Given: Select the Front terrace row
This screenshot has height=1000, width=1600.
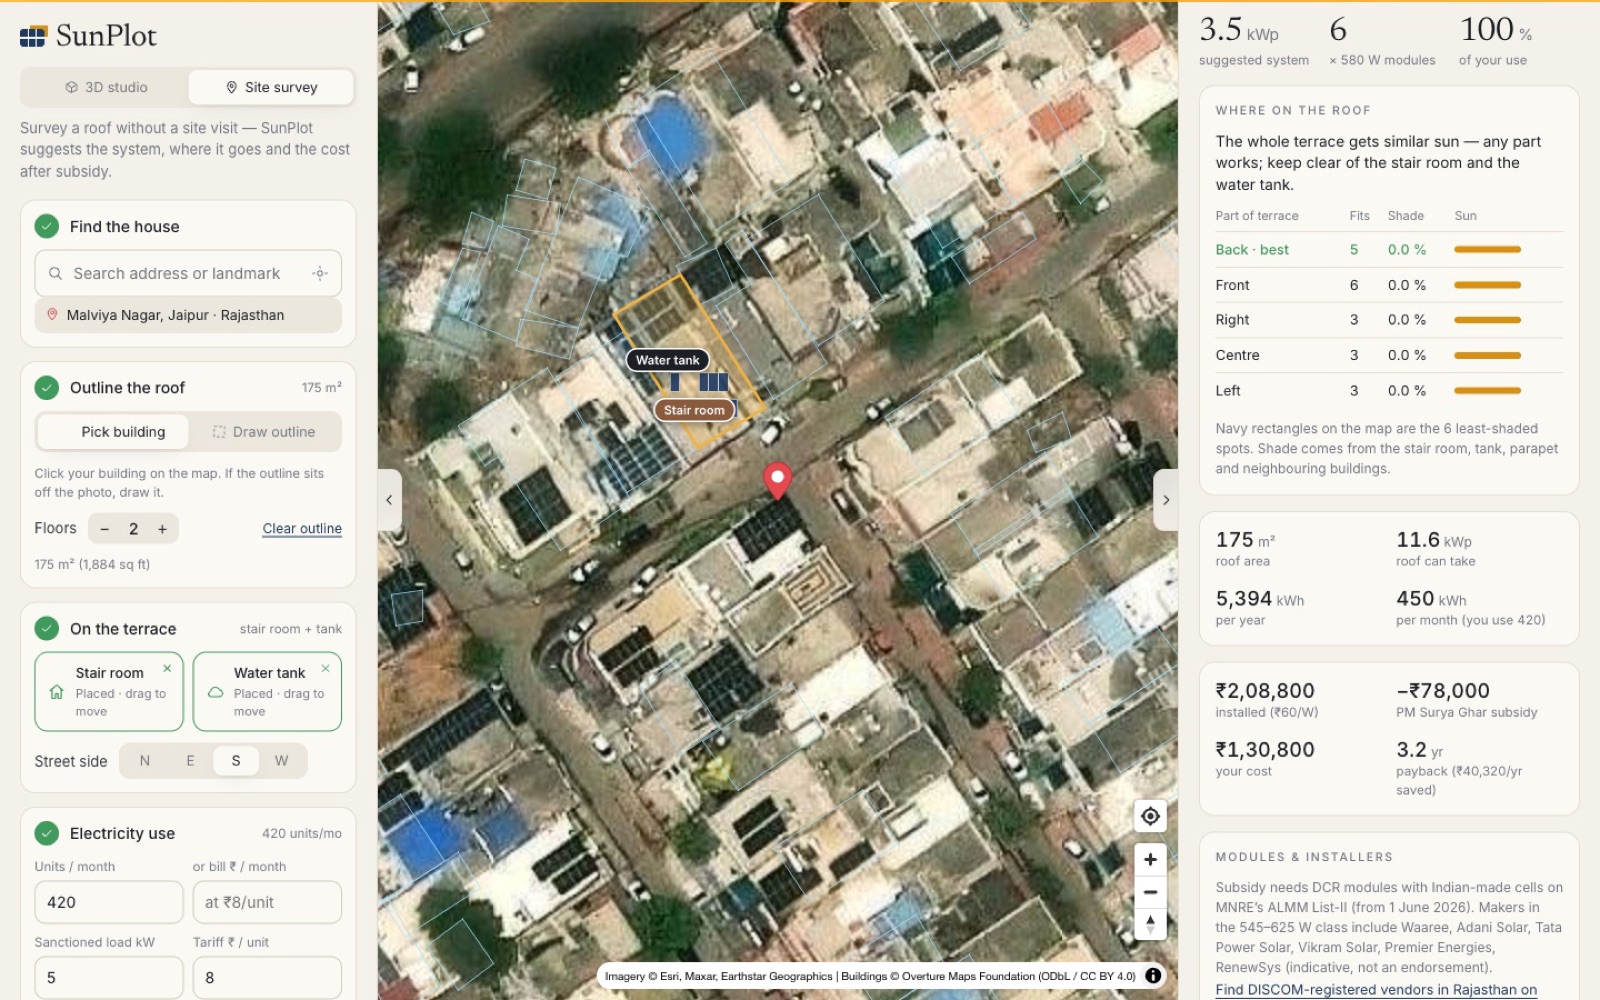Looking at the screenshot, I should 1389,285.
